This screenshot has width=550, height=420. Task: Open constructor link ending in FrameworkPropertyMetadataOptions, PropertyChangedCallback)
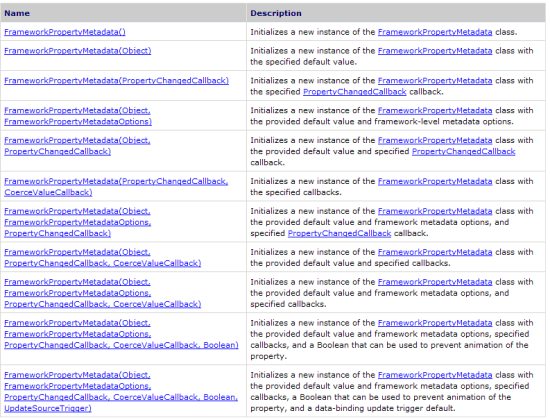point(78,222)
